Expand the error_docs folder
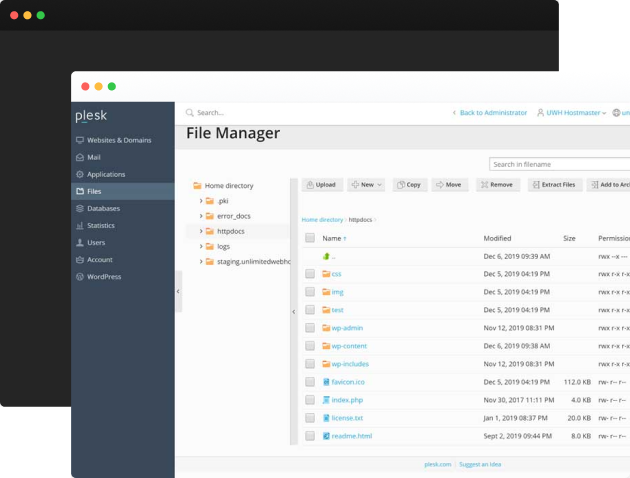Viewport: 630px width, 478px height. coord(201,216)
